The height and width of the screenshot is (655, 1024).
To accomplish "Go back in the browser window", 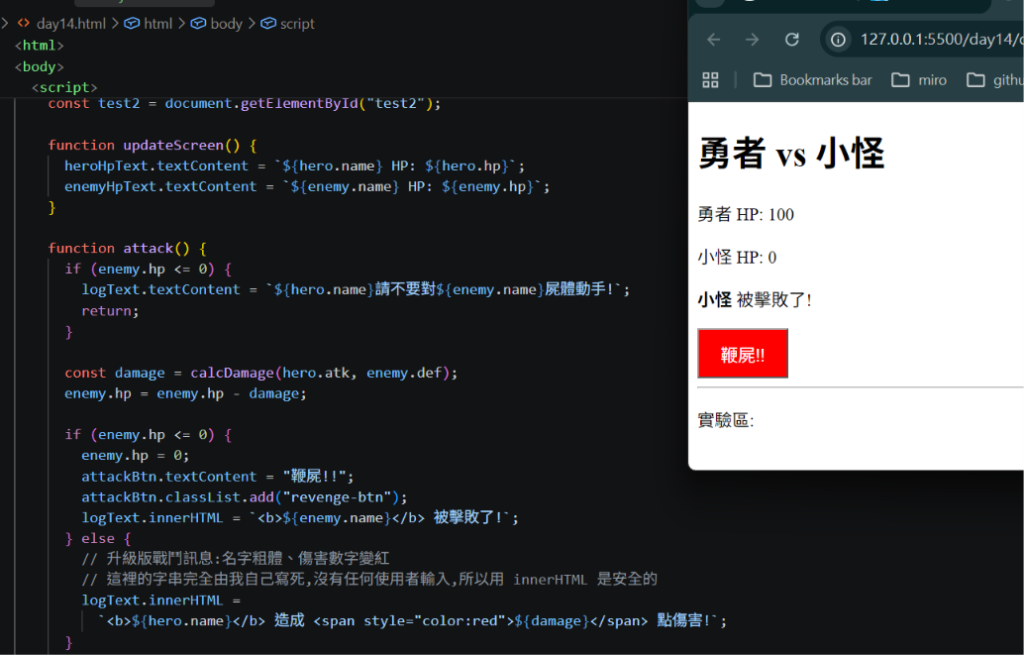I will pos(714,40).
